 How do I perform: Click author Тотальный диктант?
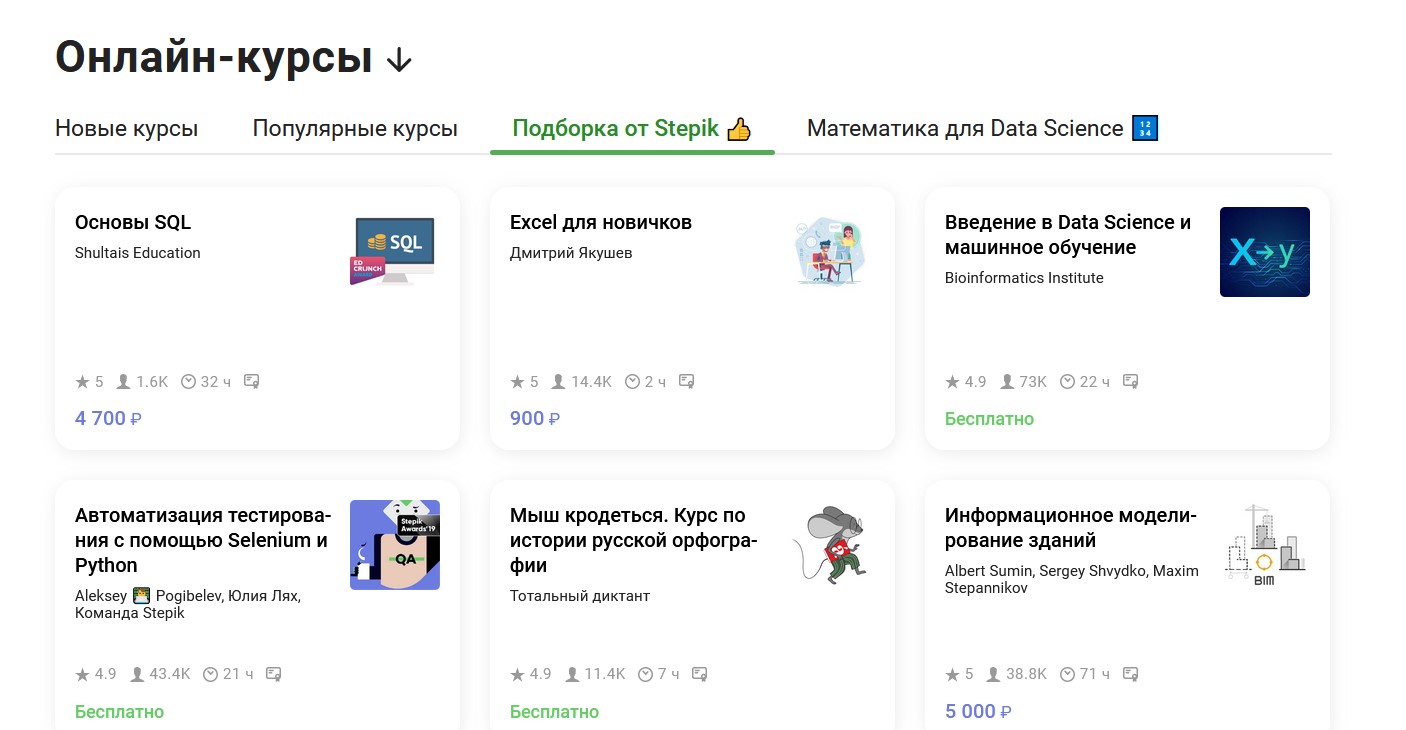[580, 596]
